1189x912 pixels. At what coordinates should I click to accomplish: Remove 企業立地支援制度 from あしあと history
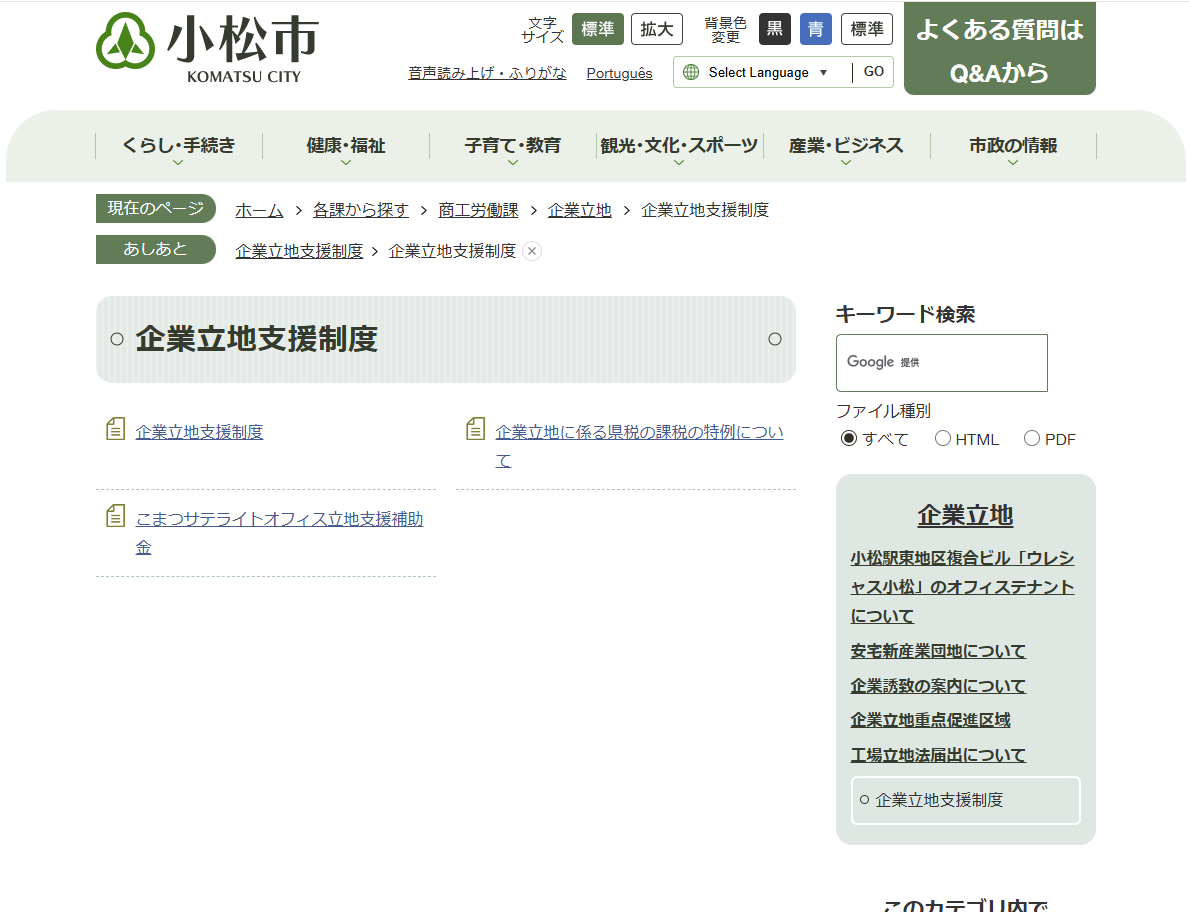pyautogui.click(x=532, y=251)
